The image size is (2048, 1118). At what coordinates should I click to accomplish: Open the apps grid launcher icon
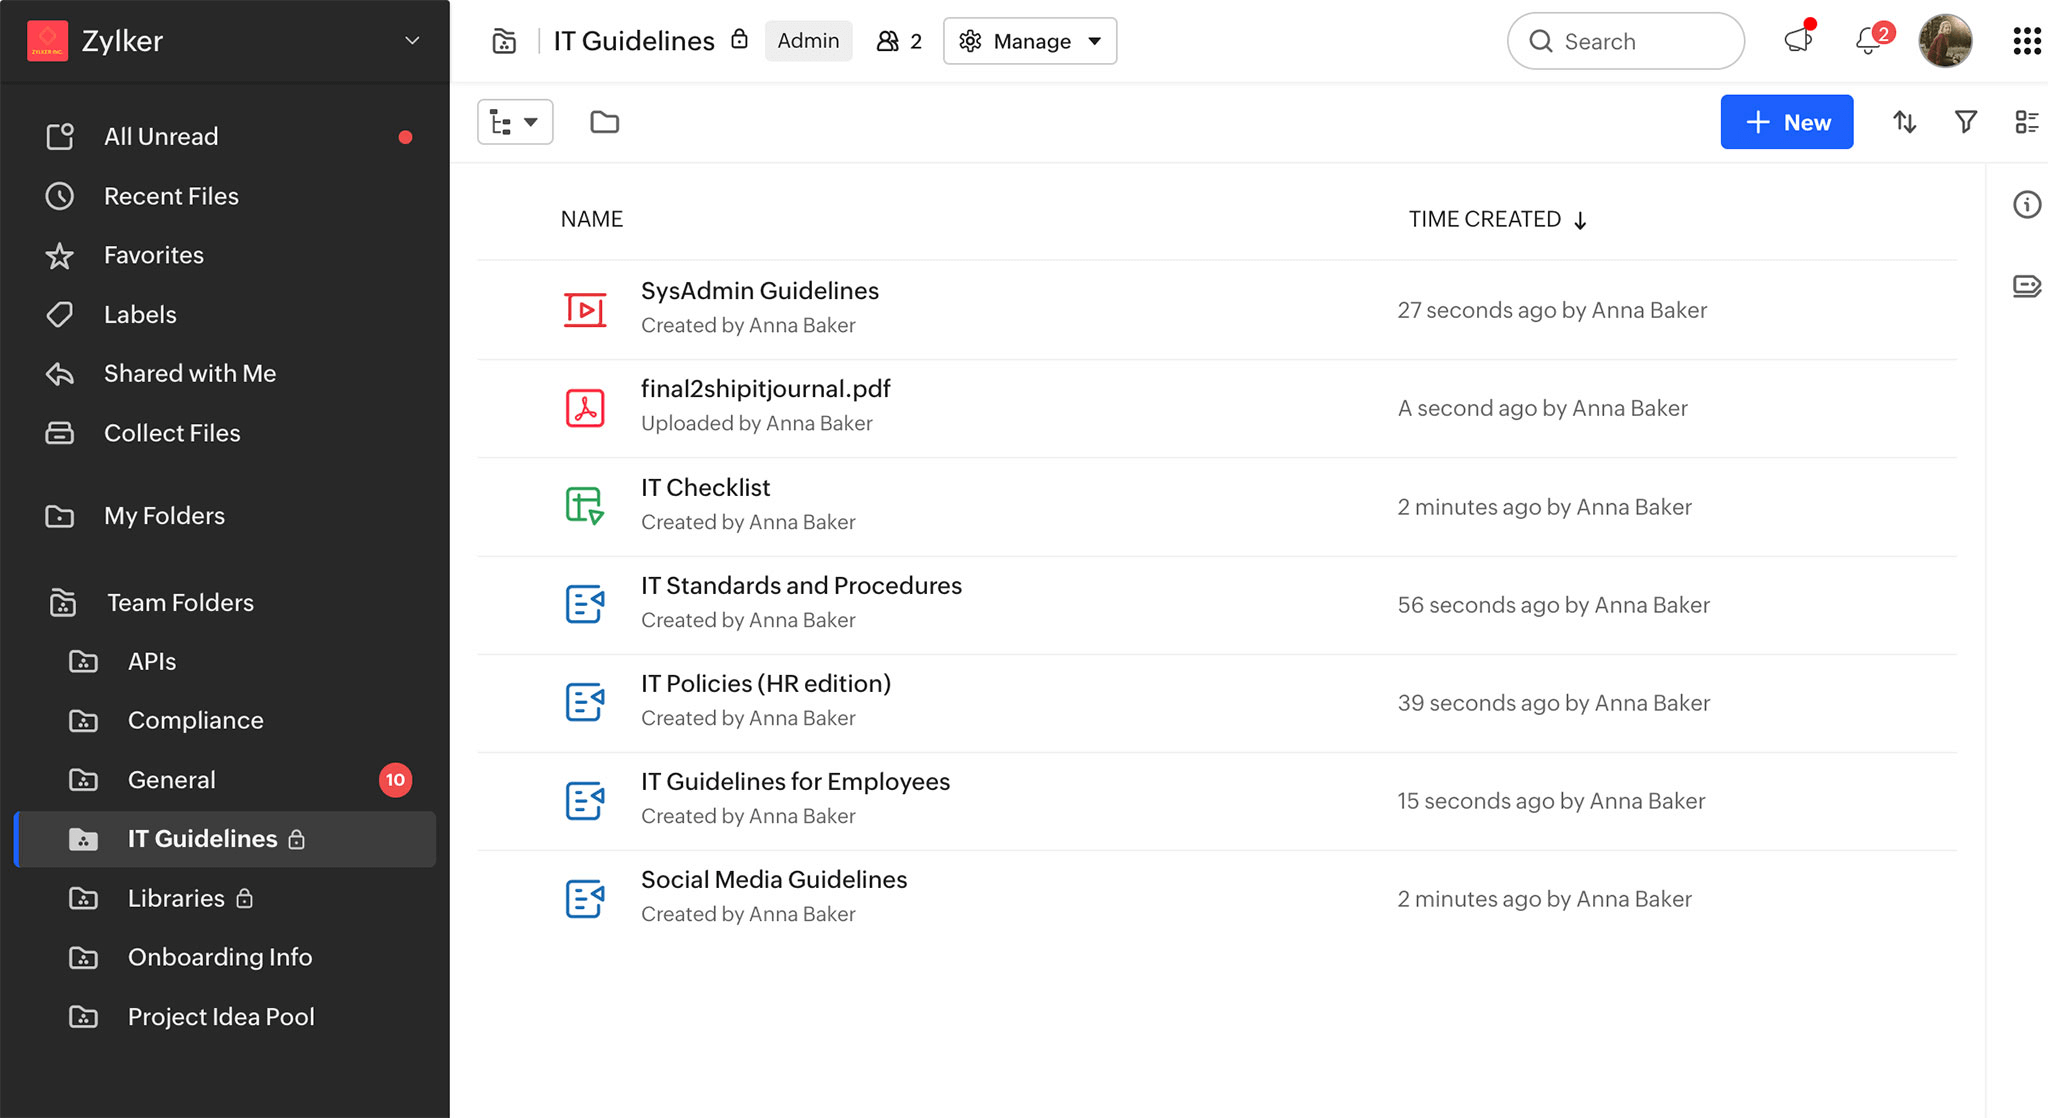click(x=2026, y=41)
